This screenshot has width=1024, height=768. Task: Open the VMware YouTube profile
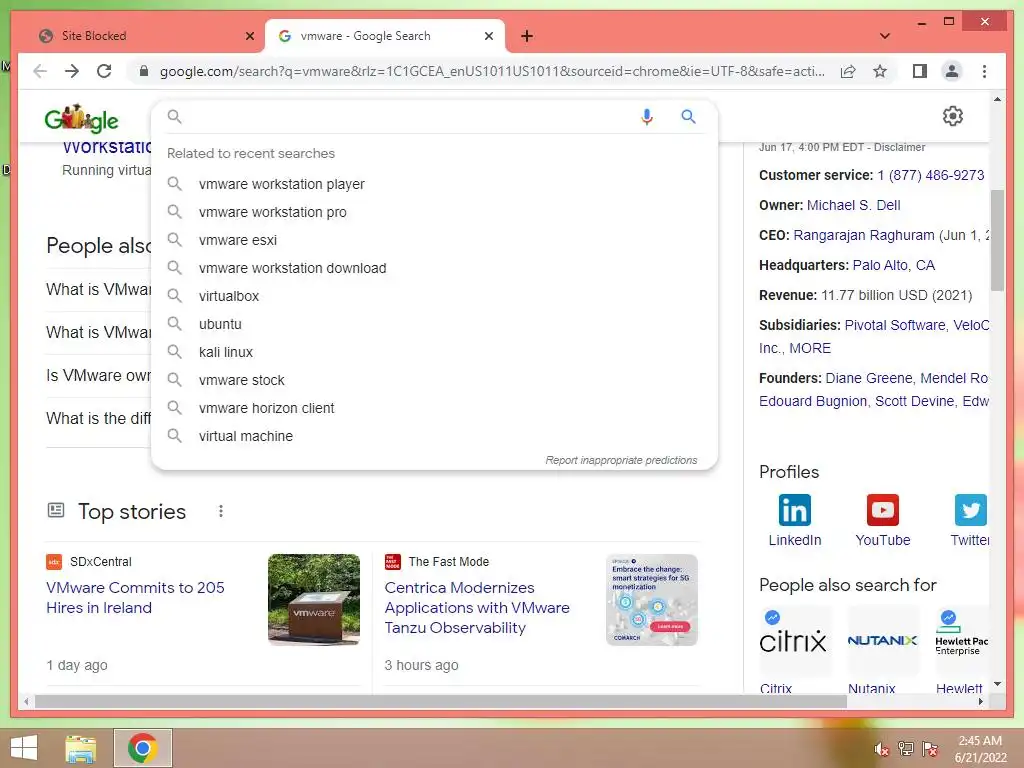pyautogui.click(x=882, y=520)
